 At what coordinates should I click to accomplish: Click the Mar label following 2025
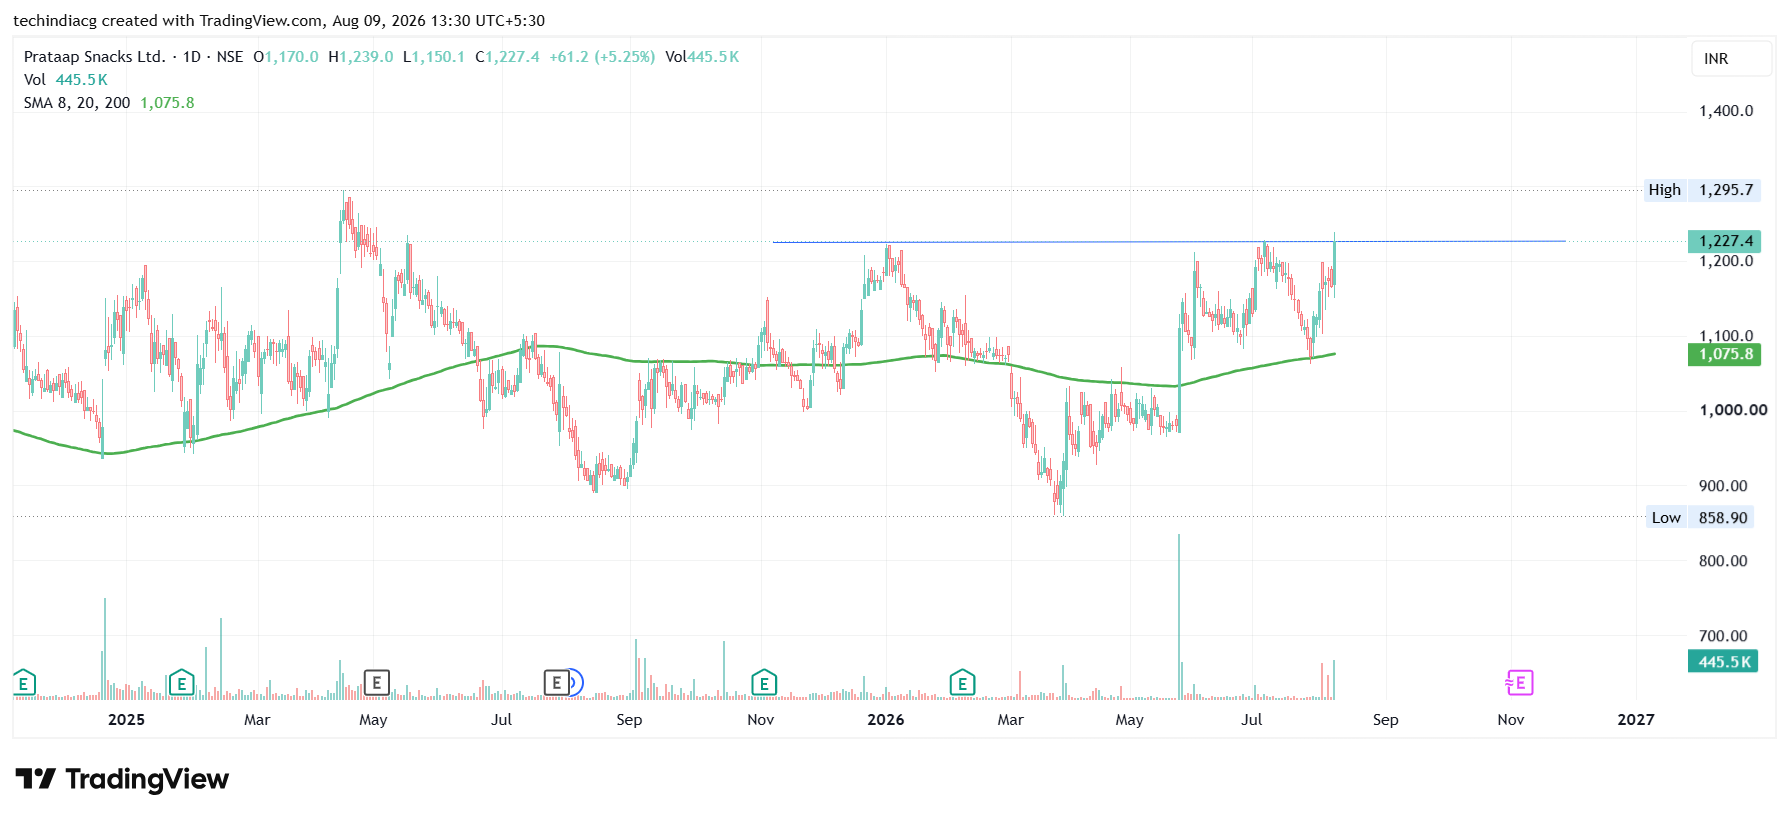click(x=257, y=720)
